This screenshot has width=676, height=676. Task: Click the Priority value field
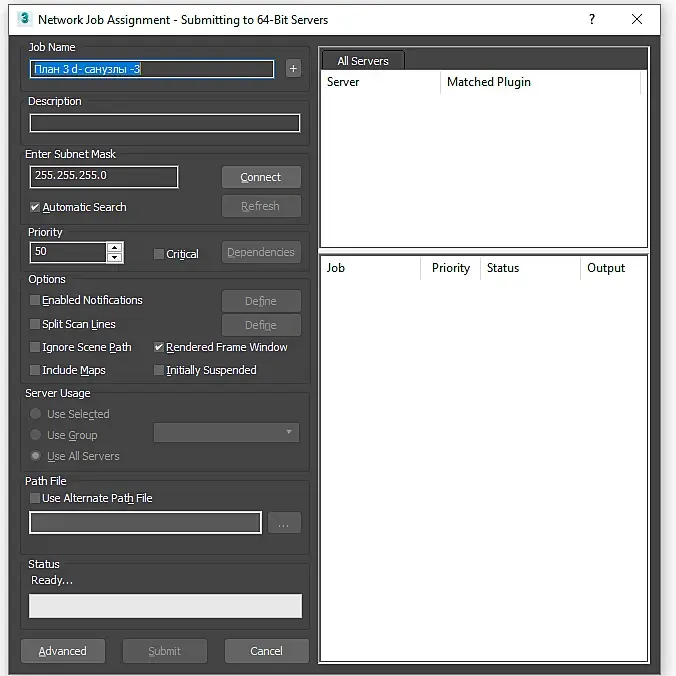tap(68, 252)
